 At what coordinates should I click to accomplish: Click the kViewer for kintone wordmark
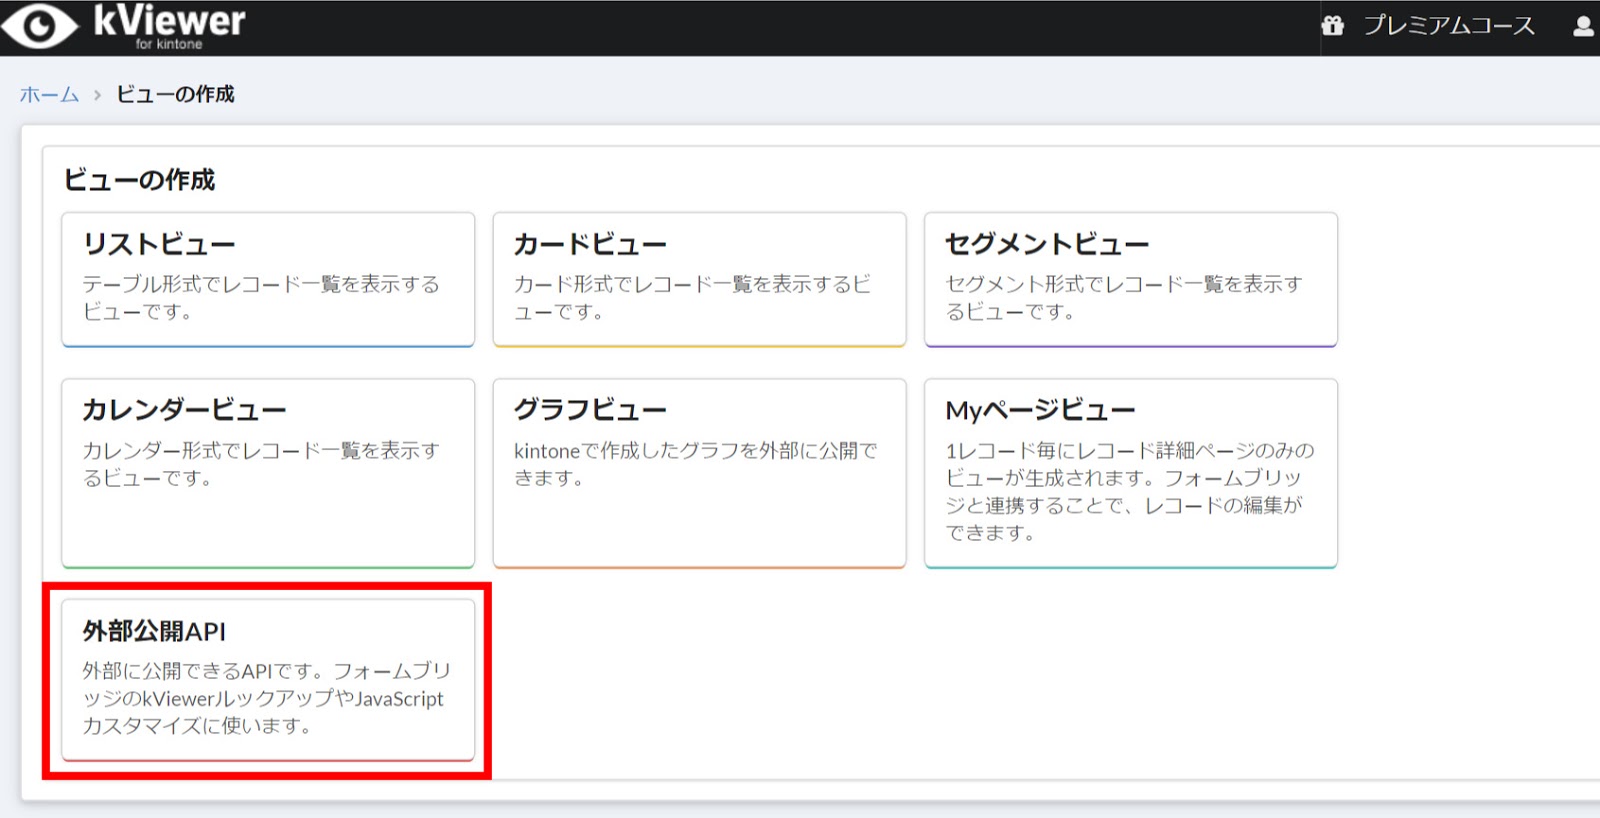click(x=169, y=26)
